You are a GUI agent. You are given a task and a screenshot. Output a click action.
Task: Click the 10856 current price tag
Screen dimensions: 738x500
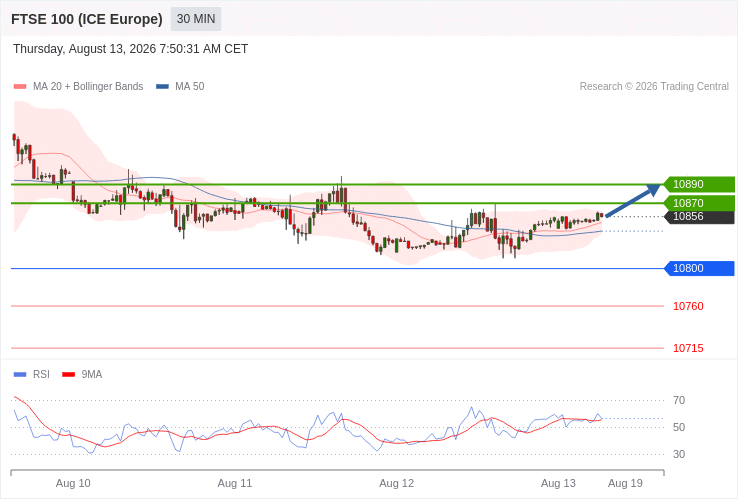(x=699, y=217)
